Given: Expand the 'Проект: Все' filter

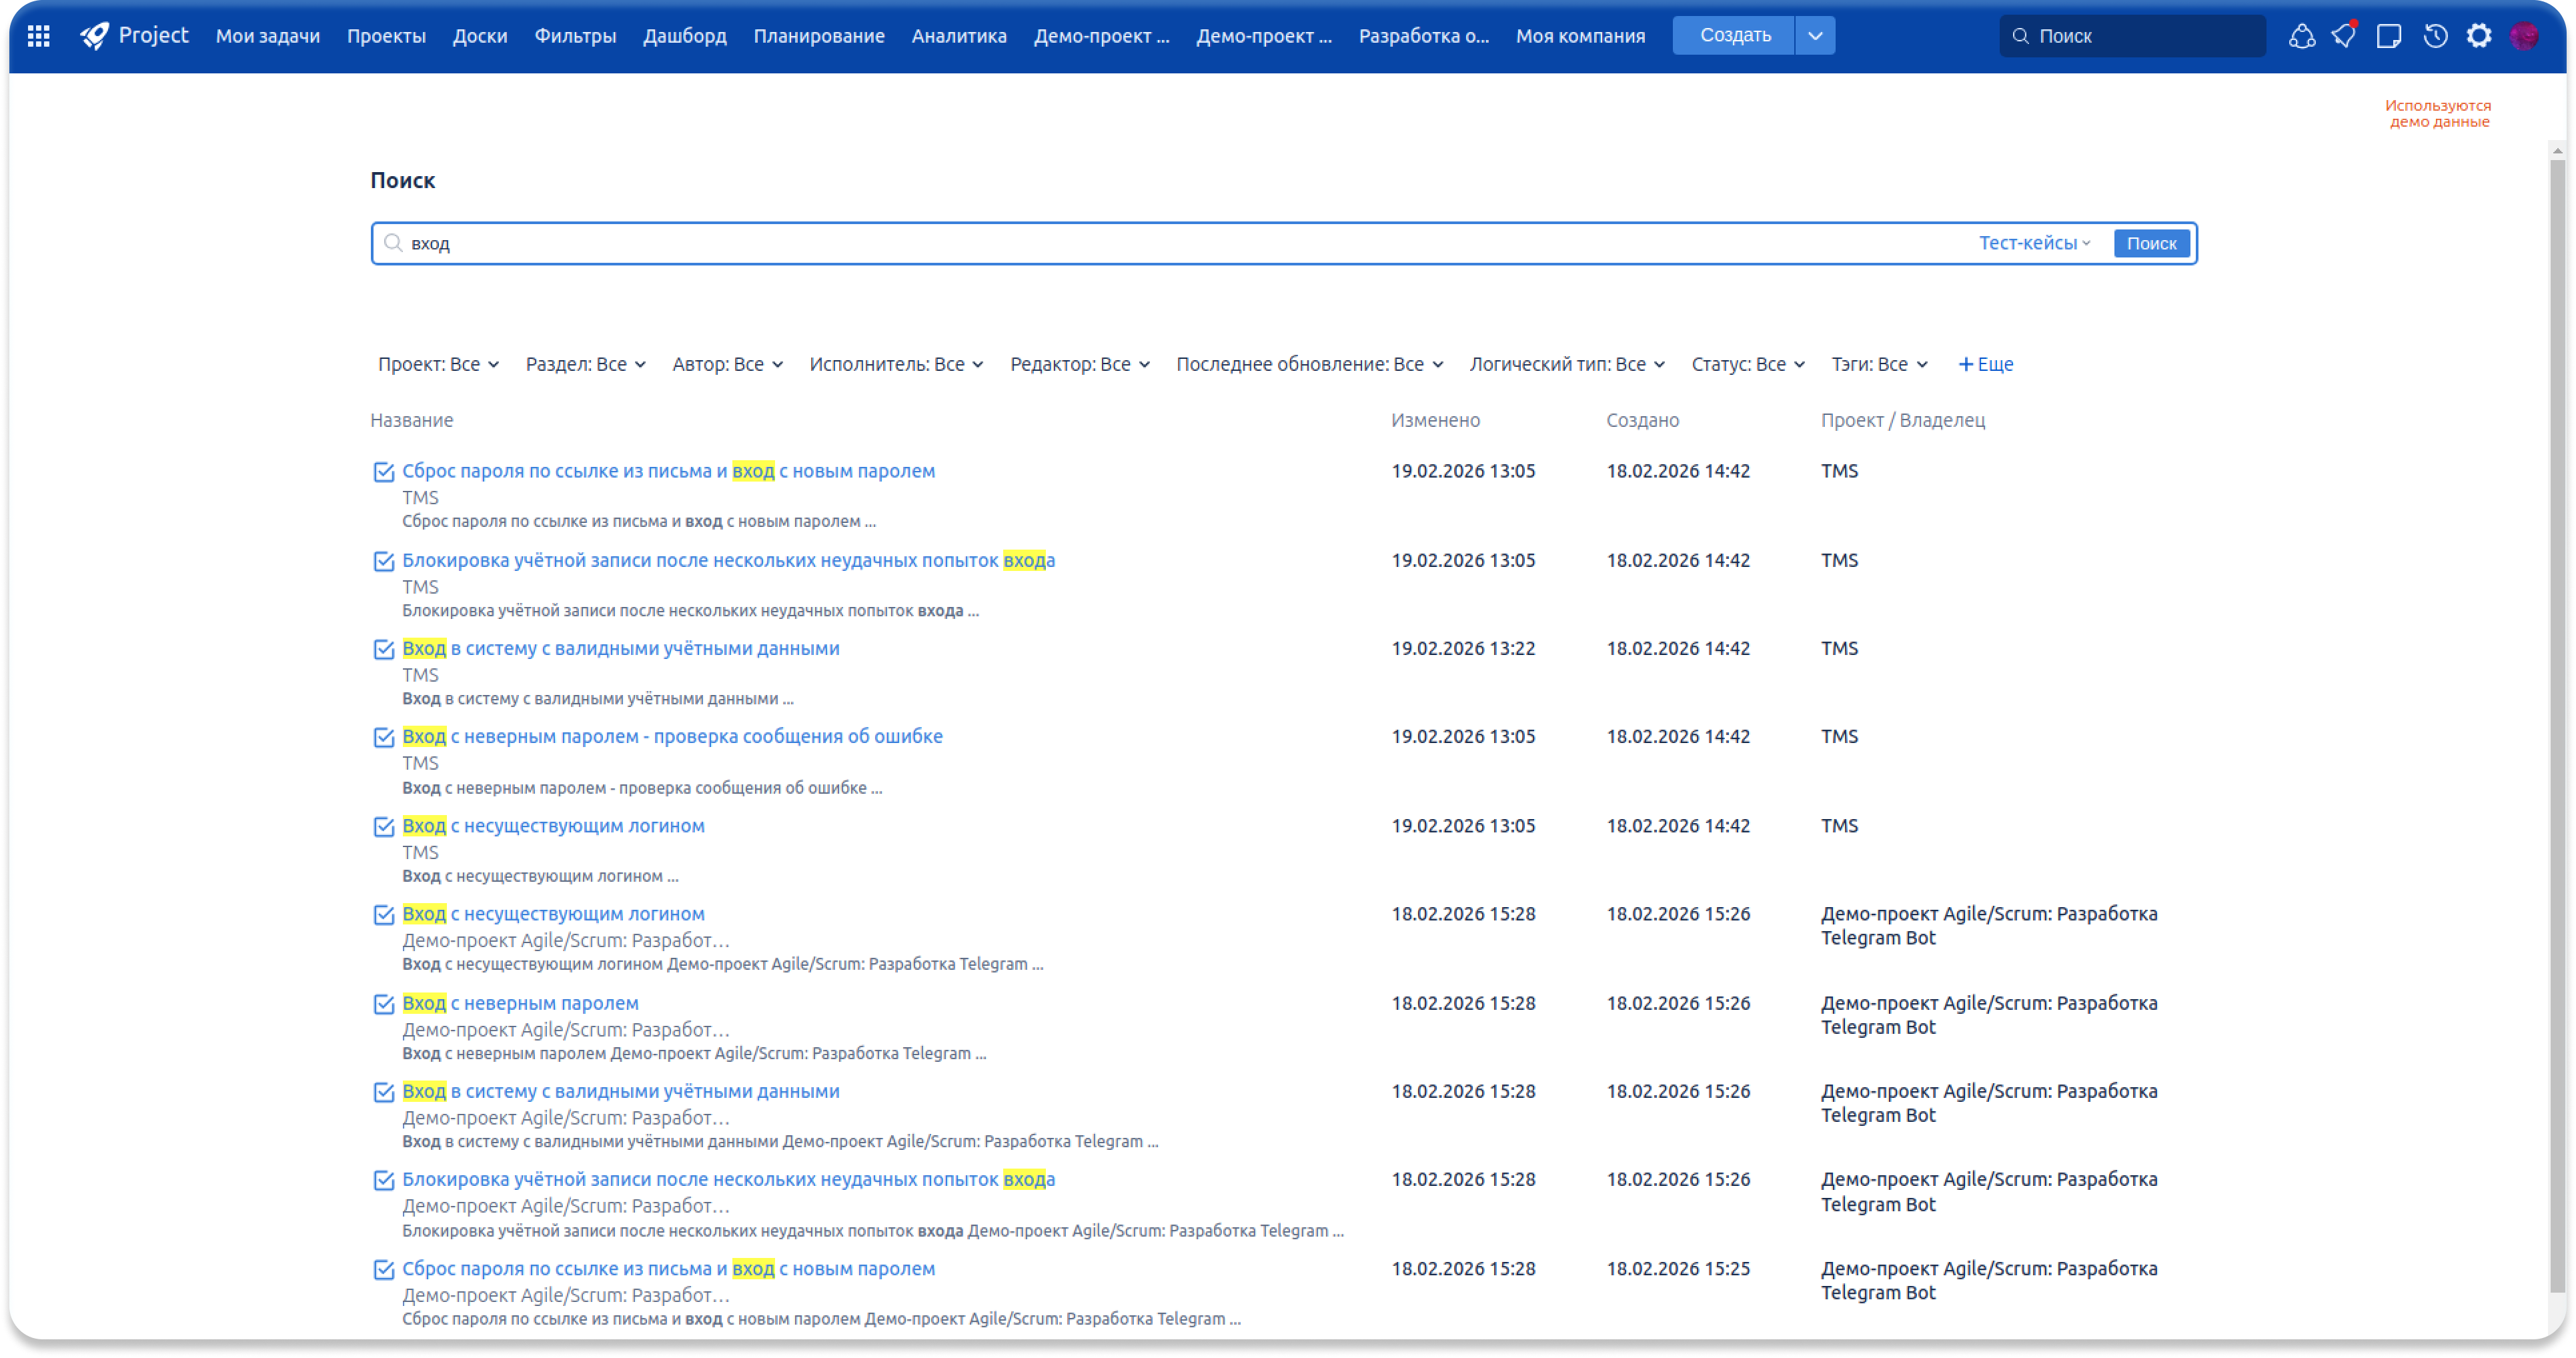Looking at the screenshot, I should [x=438, y=365].
